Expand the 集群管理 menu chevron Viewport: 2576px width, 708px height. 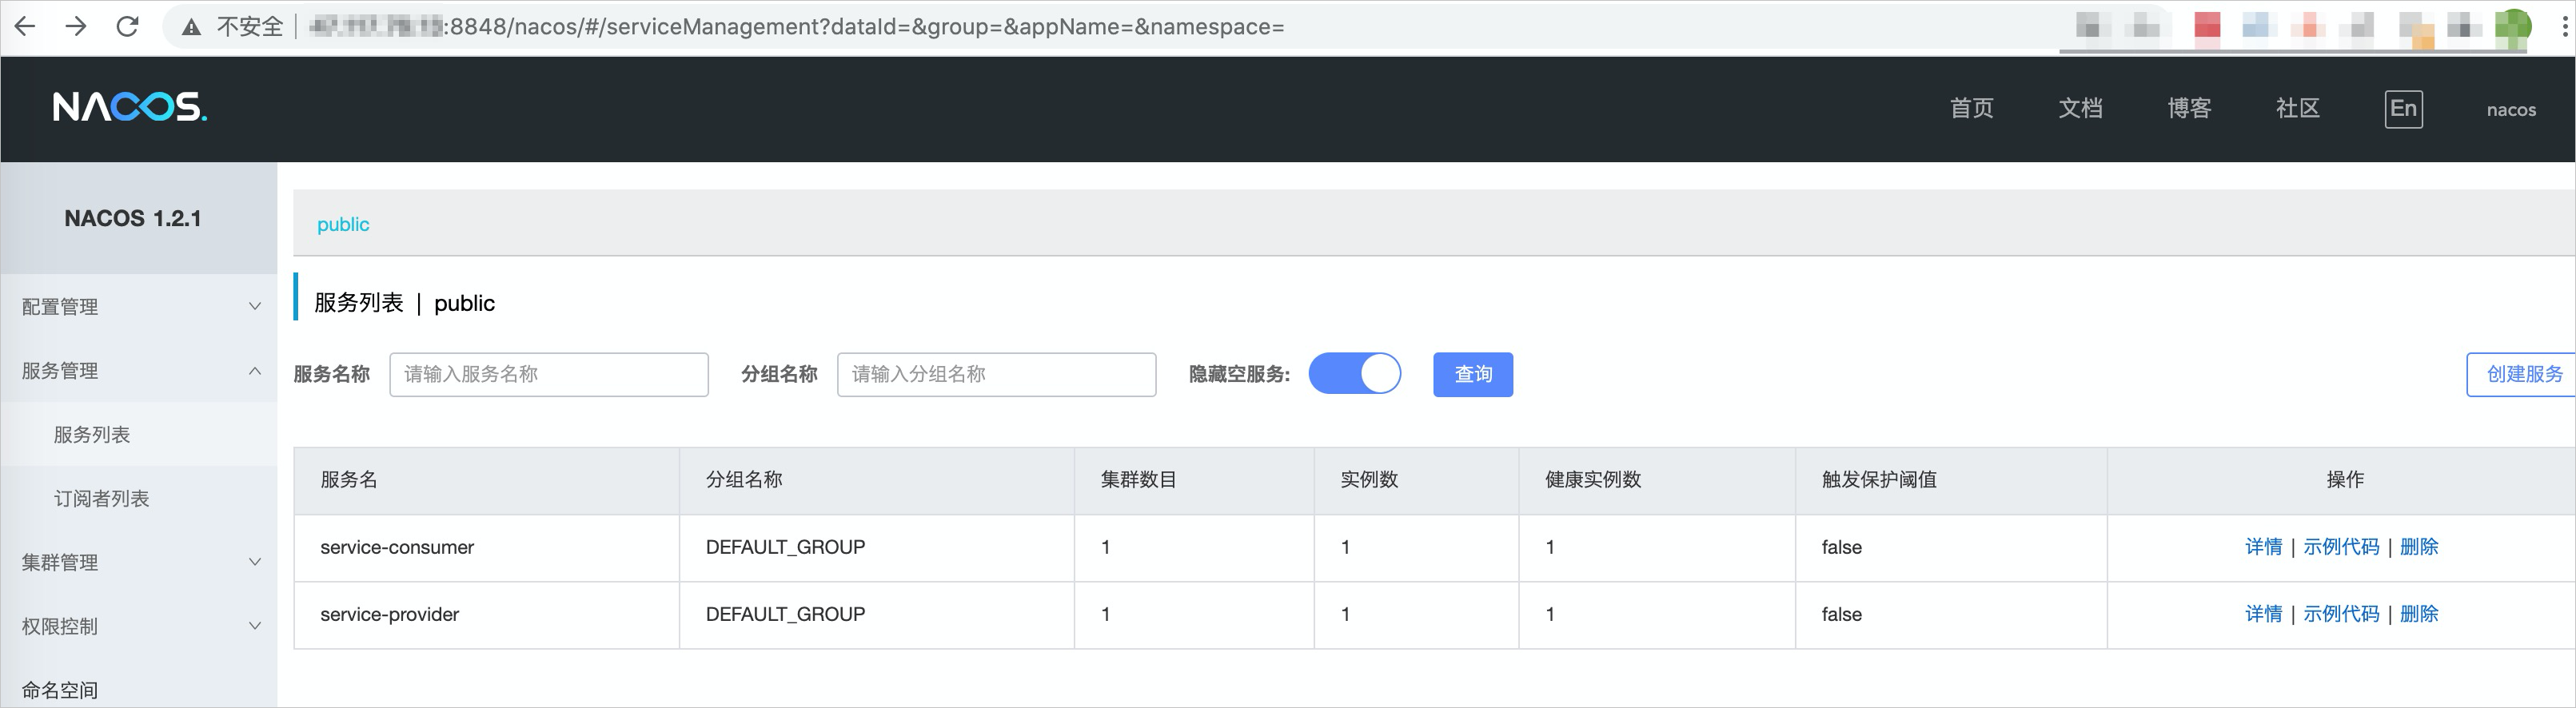coord(255,562)
